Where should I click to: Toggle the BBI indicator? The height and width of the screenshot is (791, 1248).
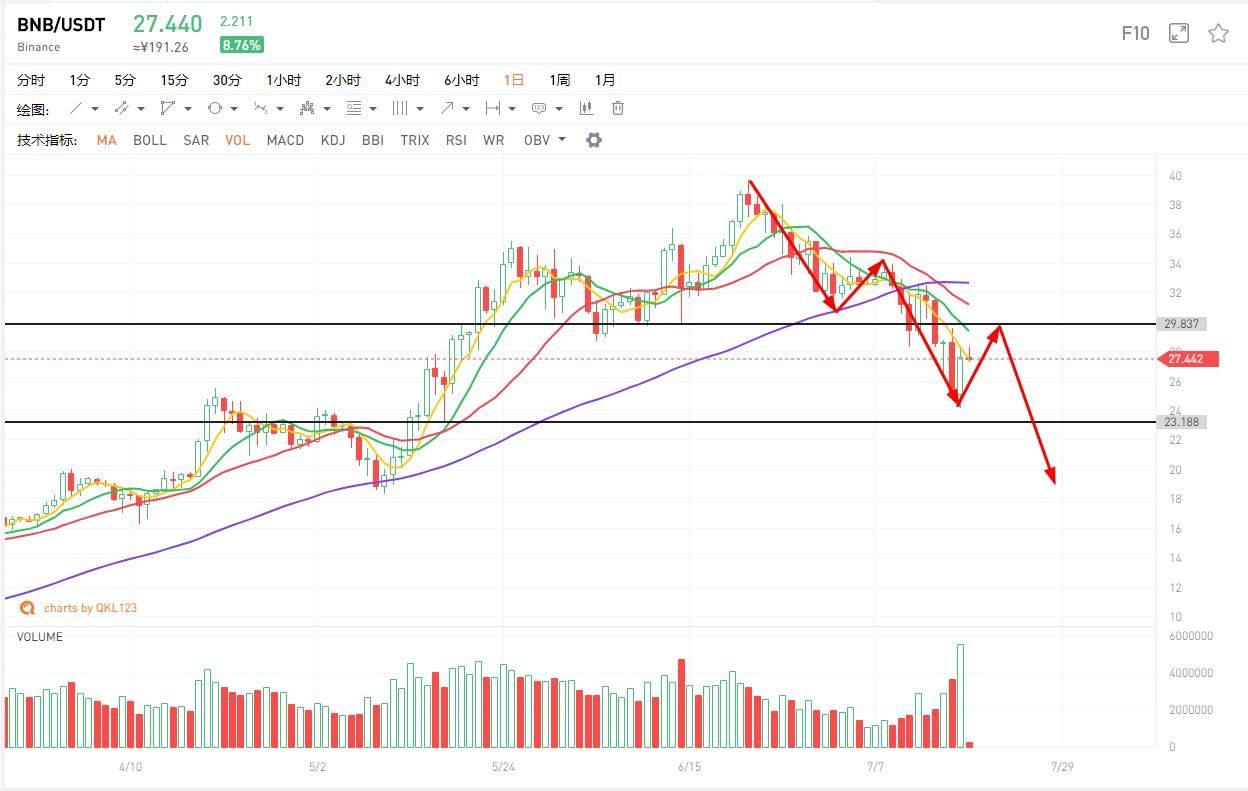tap(373, 140)
